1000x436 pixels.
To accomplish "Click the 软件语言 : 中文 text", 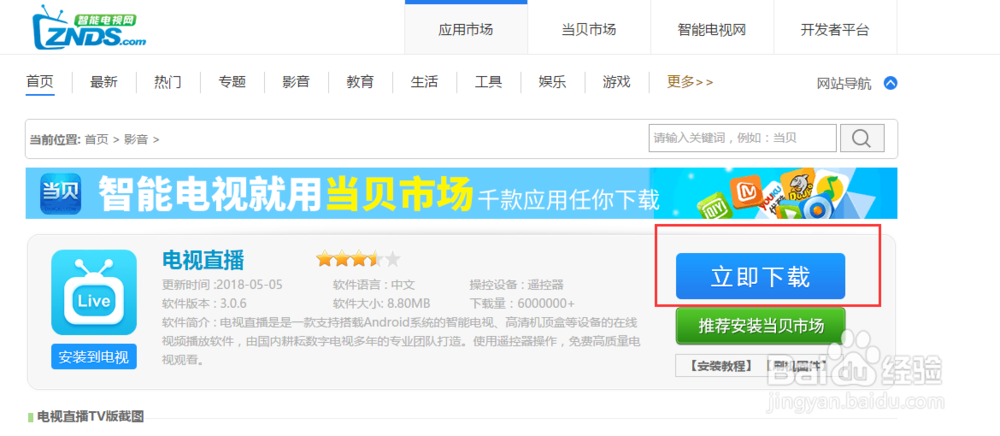I will click(x=373, y=285).
